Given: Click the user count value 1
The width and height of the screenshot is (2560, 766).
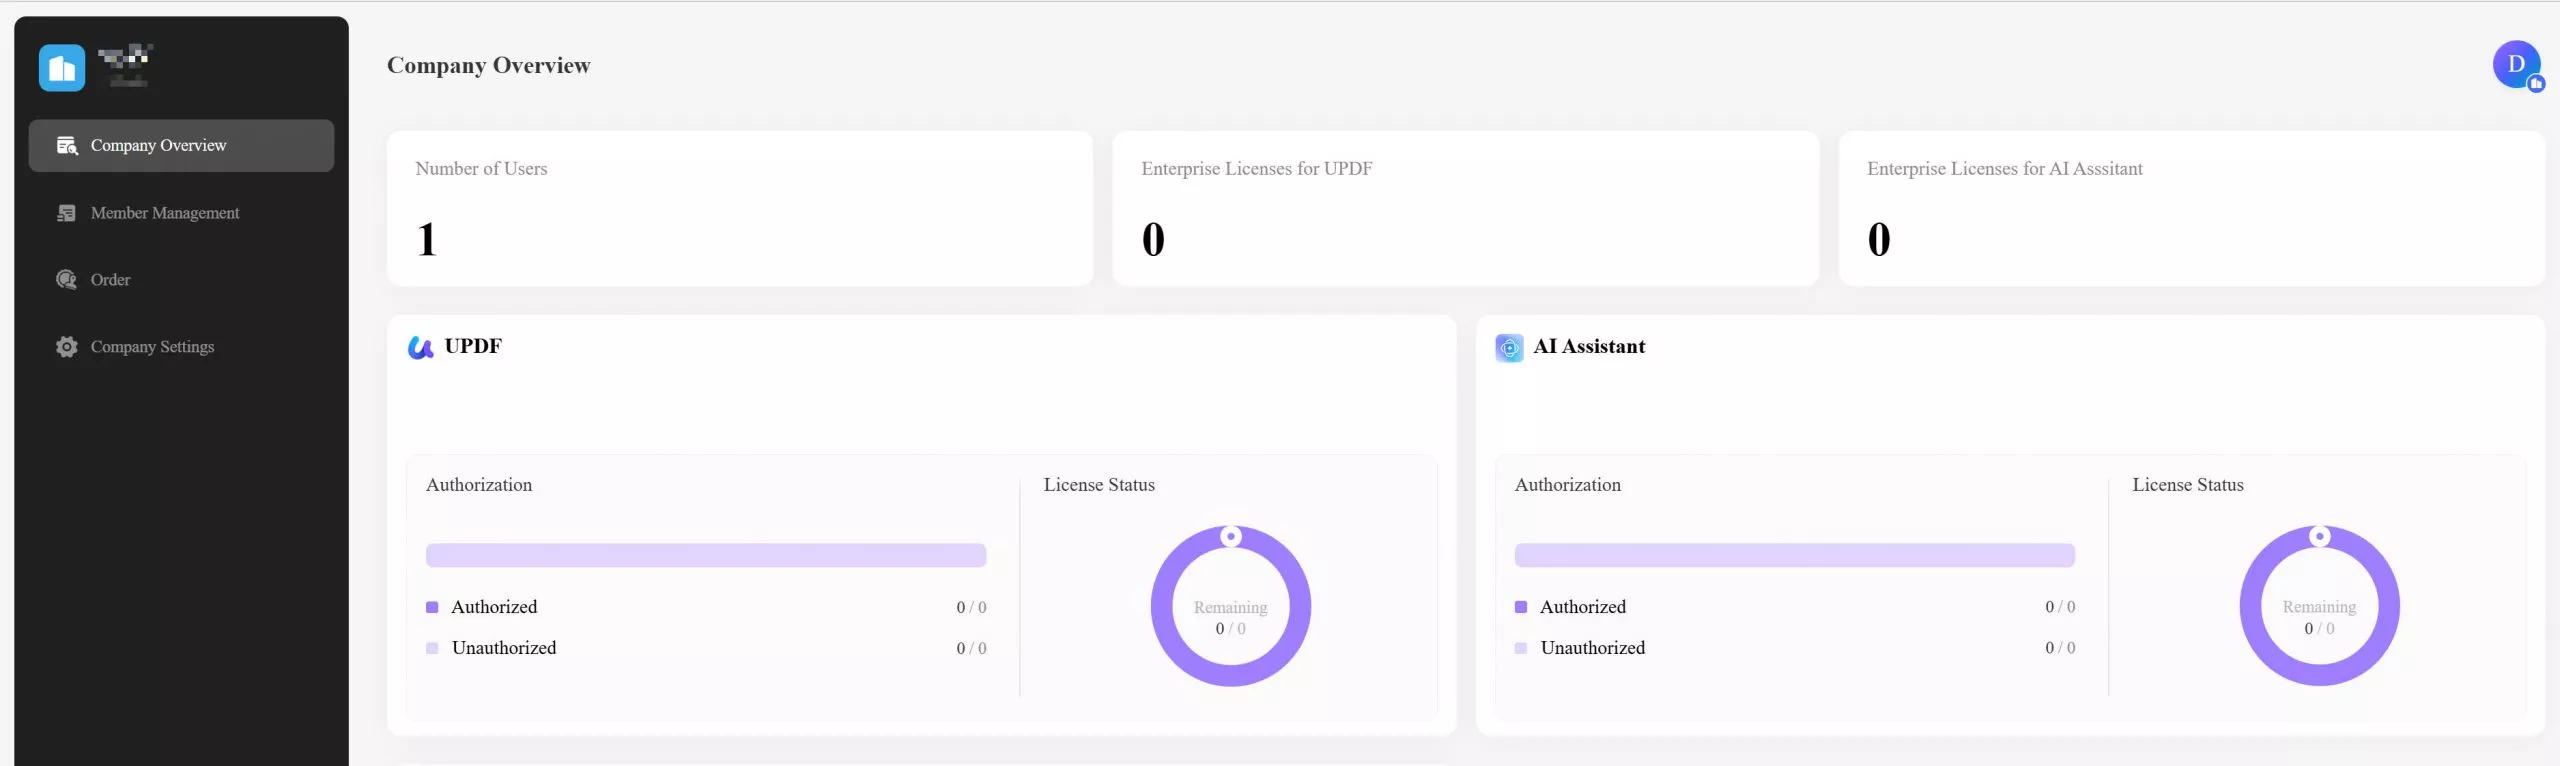Looking at the screenshot, I should tap(427, 239).
